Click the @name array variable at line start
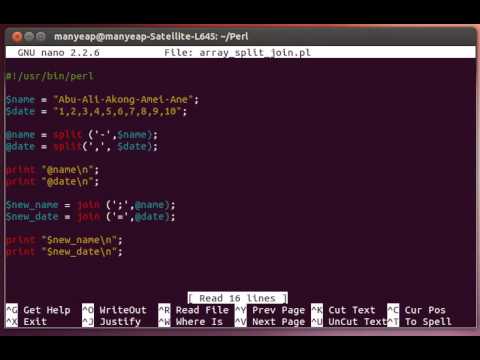Image resolution: width=480 pixels, height=360 pixels. [x=20, y=135]
